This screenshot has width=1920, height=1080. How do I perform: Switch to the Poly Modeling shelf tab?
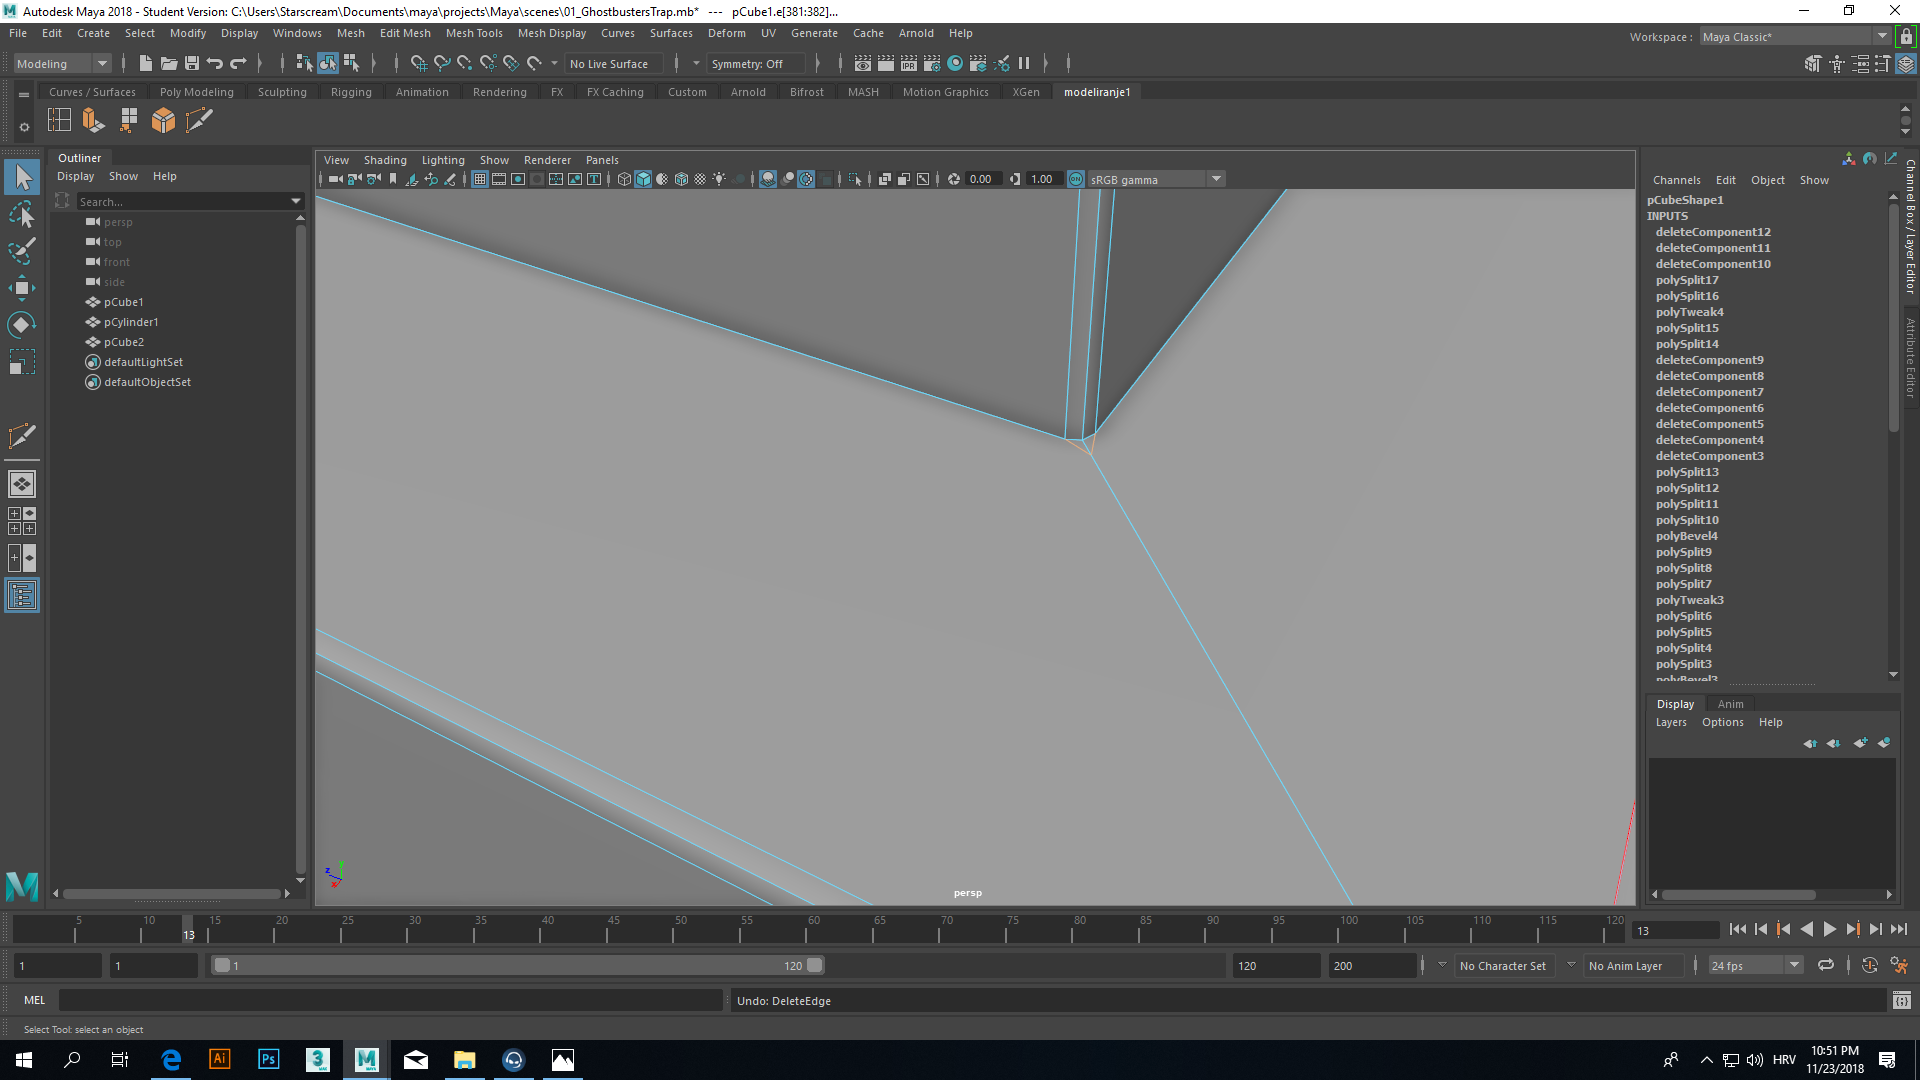point(196,91)
